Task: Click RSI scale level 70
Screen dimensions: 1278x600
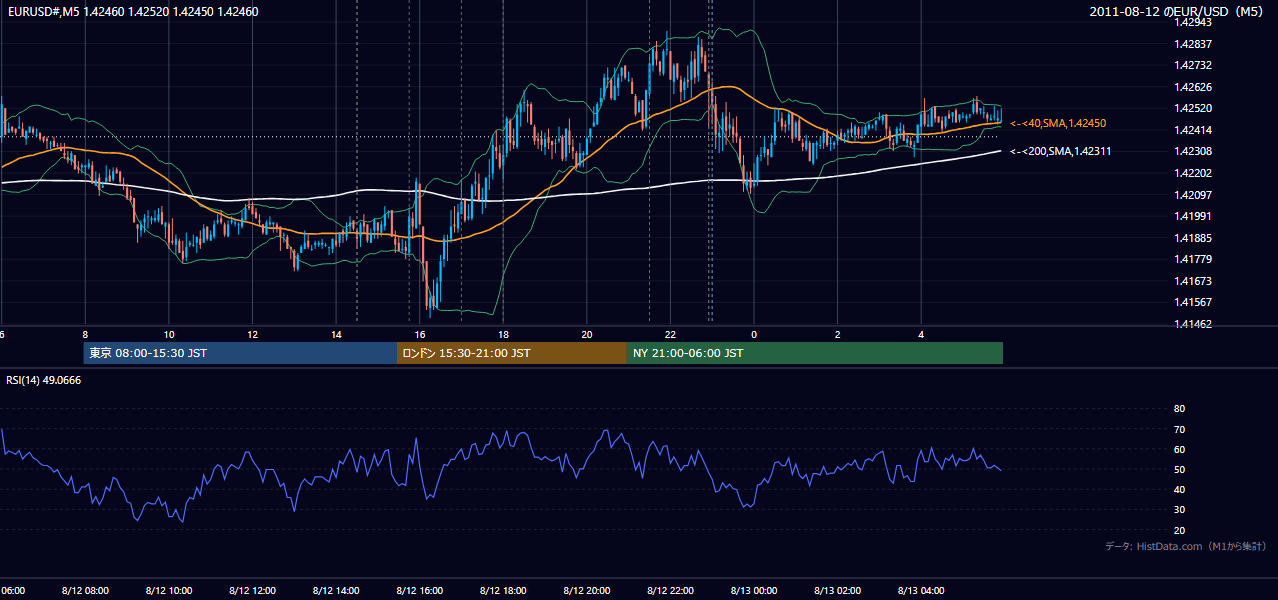Action: 1179,429
